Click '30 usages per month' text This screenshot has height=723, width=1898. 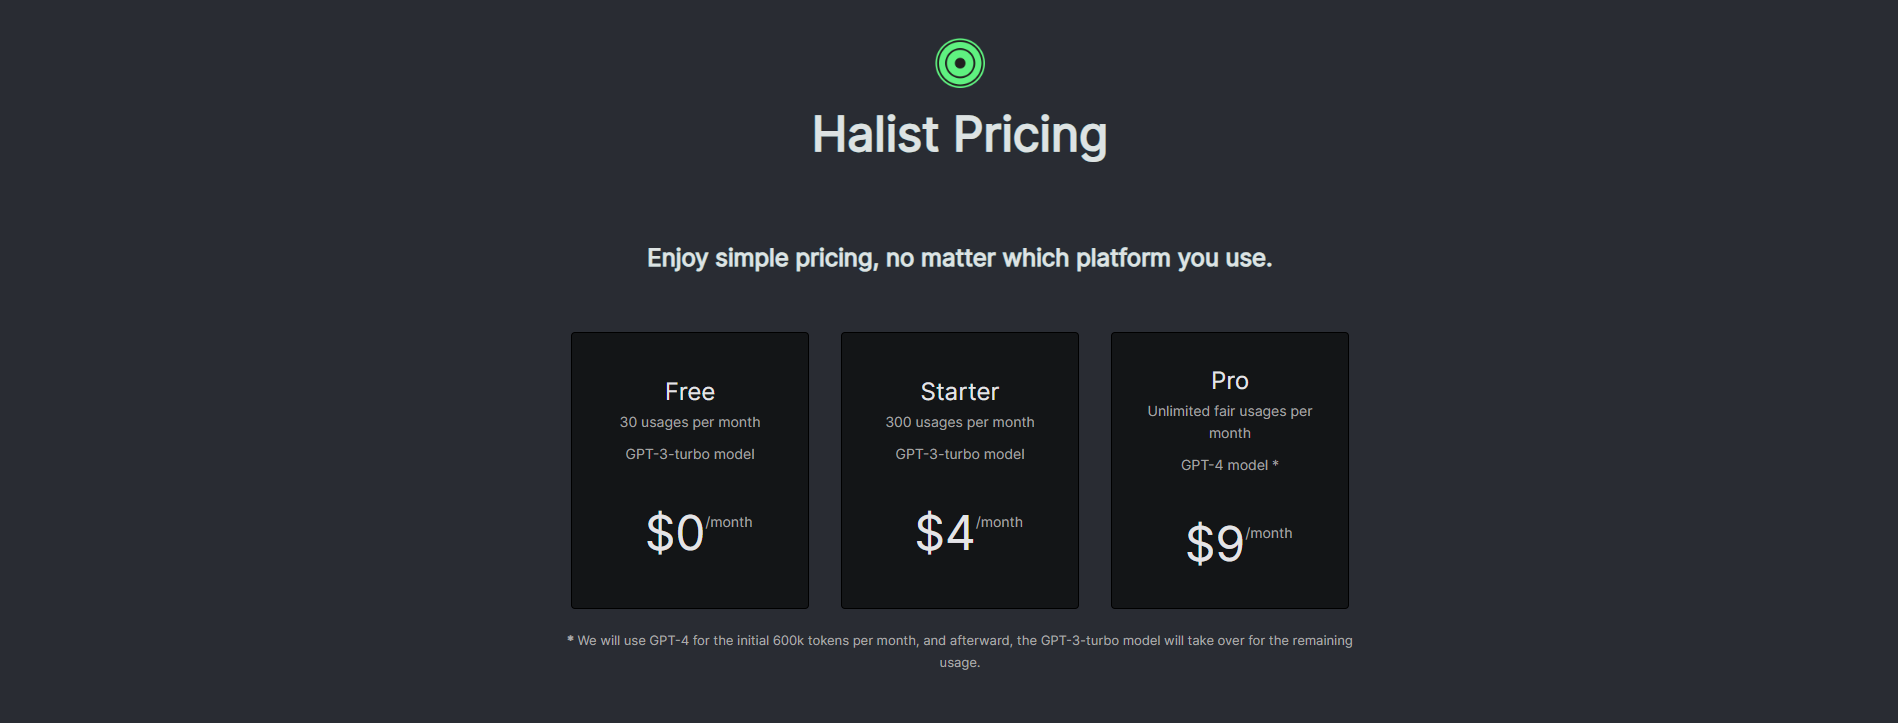point(690,422)
